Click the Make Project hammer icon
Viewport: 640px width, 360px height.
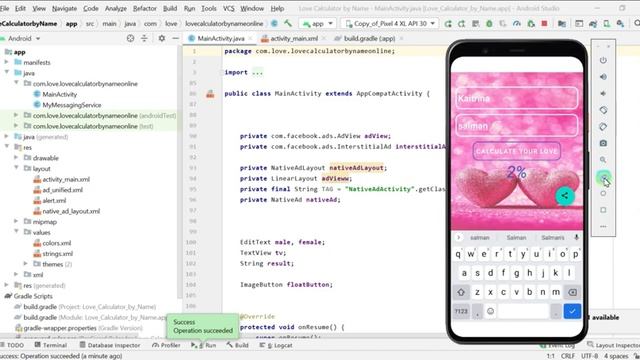(288, 24)
